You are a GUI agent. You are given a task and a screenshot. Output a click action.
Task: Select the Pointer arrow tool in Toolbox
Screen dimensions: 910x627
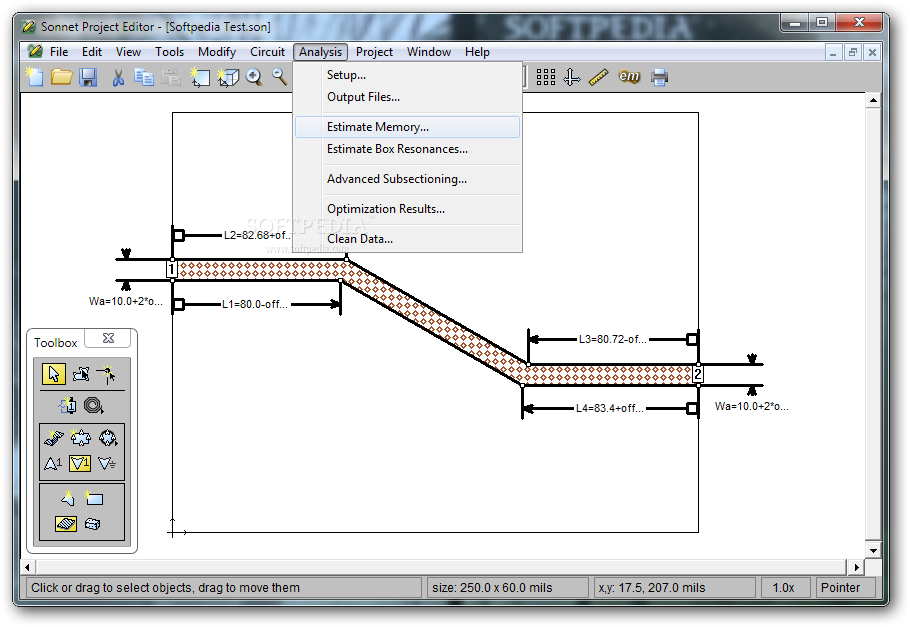point(54,374)
